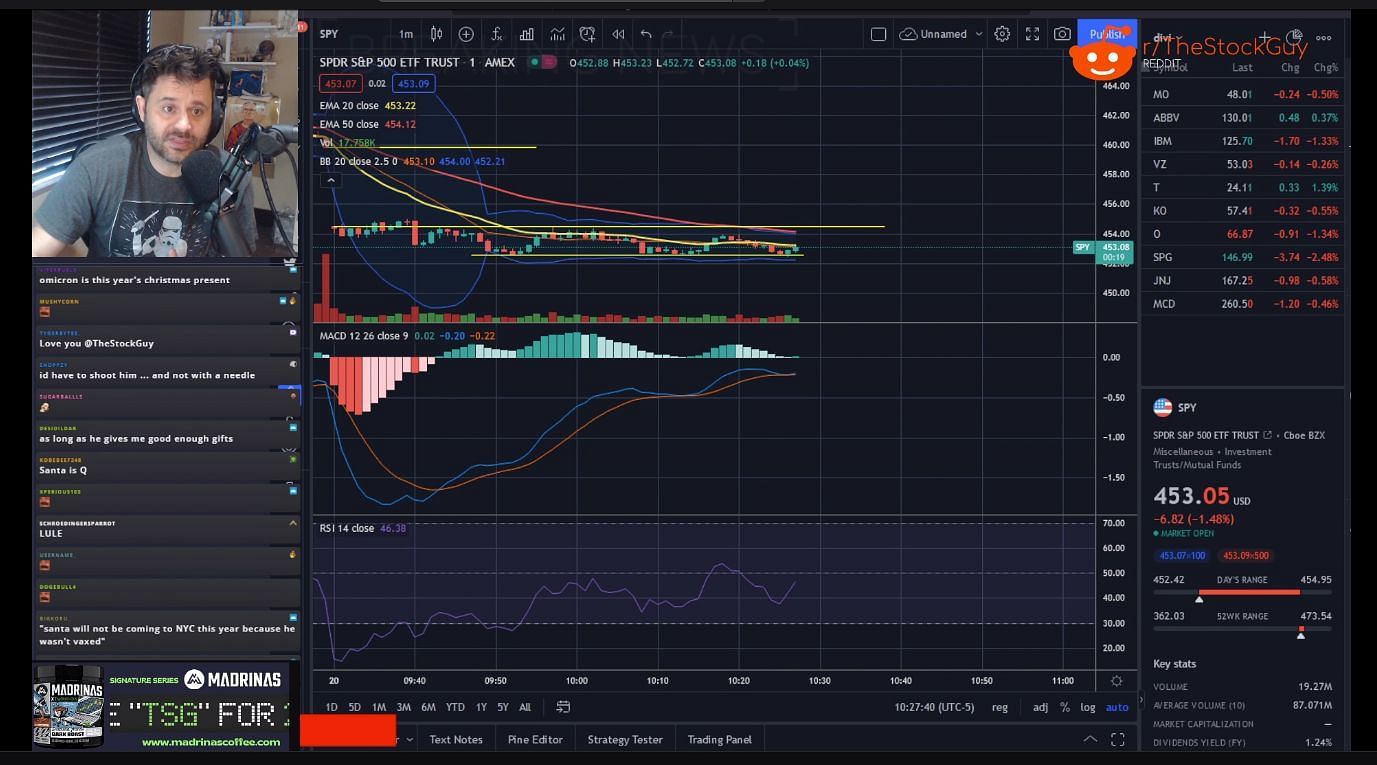The image size is (1377, 765).
Task: Open the Indicators fx menu
Action: coord(496,34)
